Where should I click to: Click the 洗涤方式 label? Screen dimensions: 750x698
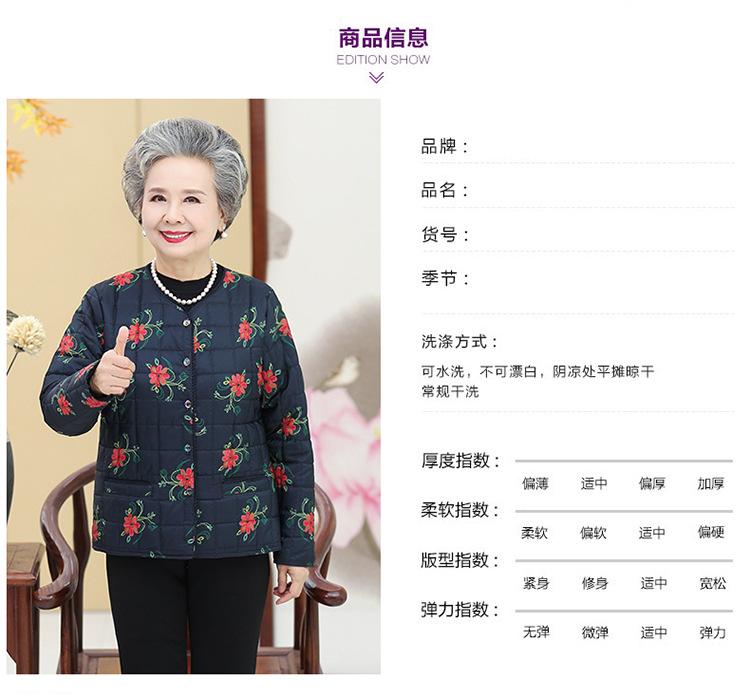(460, 342)
